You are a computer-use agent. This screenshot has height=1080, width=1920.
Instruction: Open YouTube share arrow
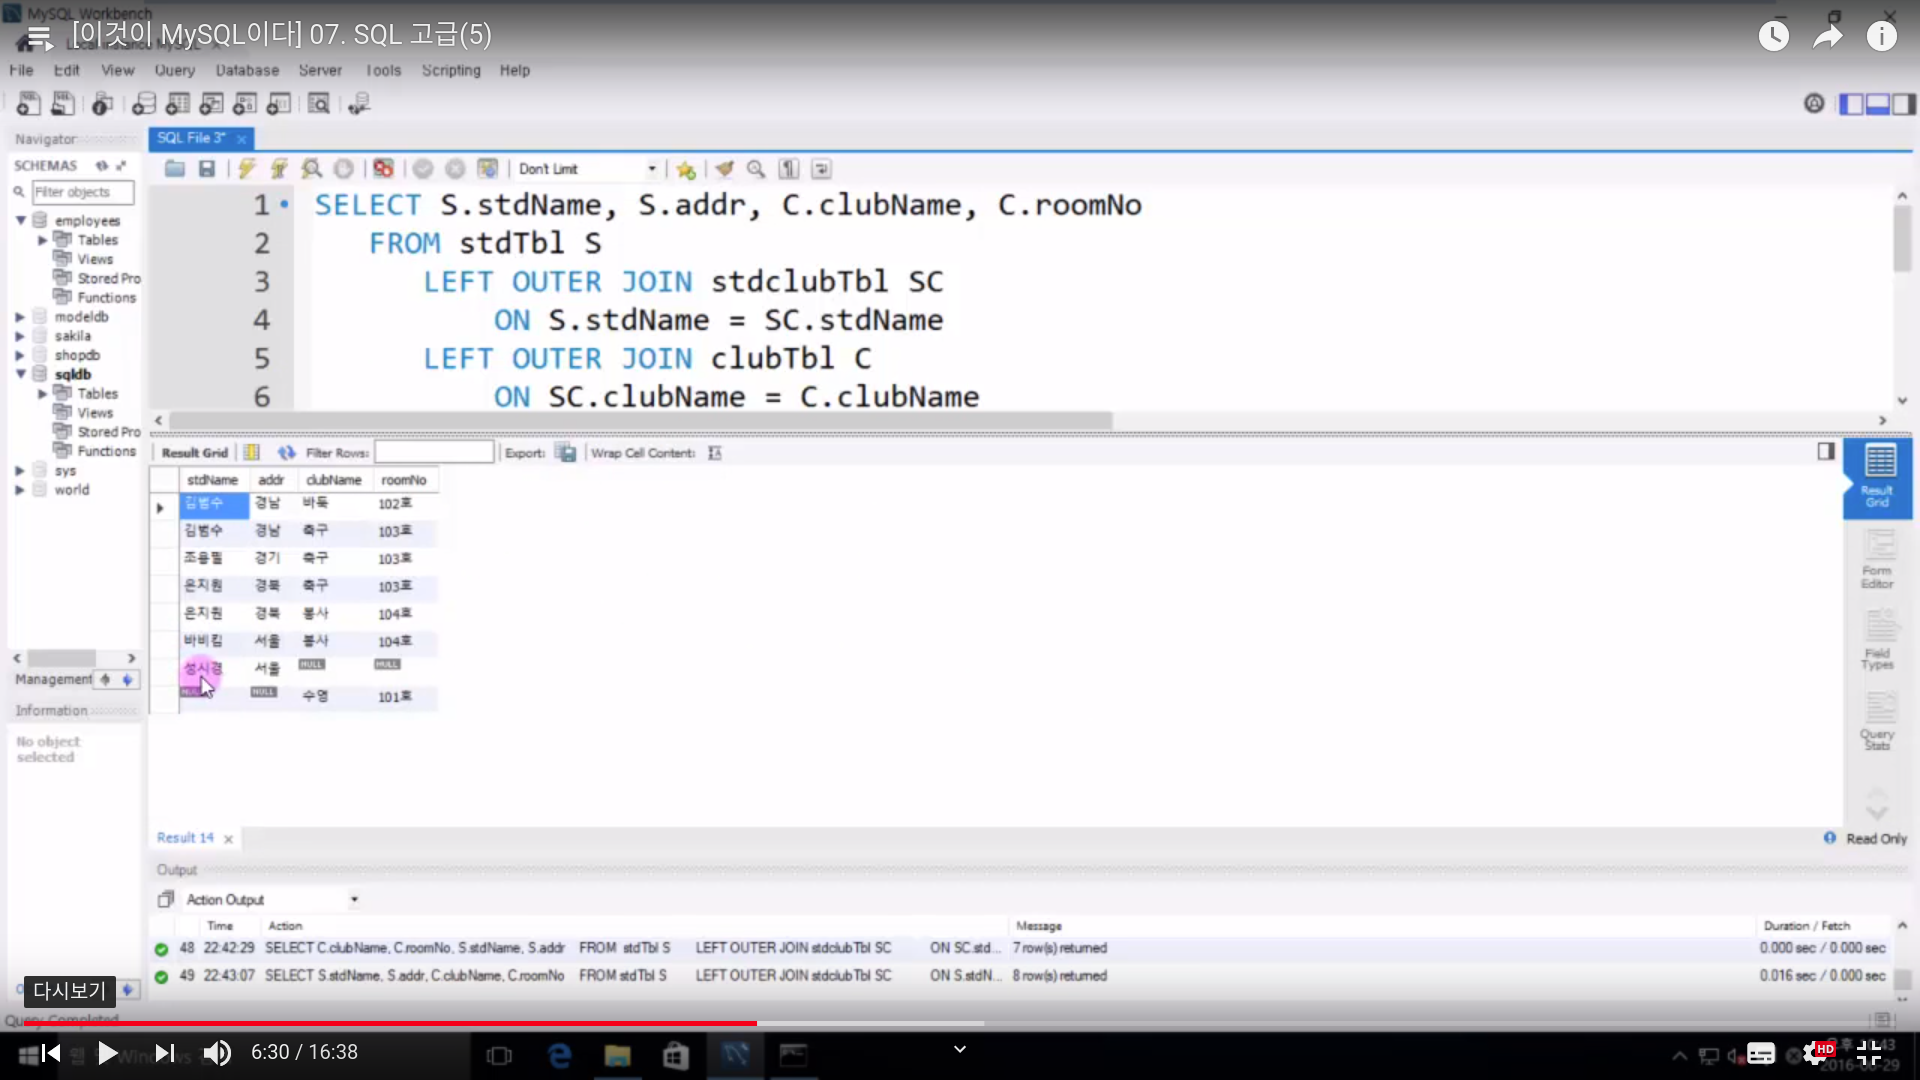tap(1828, 37)
